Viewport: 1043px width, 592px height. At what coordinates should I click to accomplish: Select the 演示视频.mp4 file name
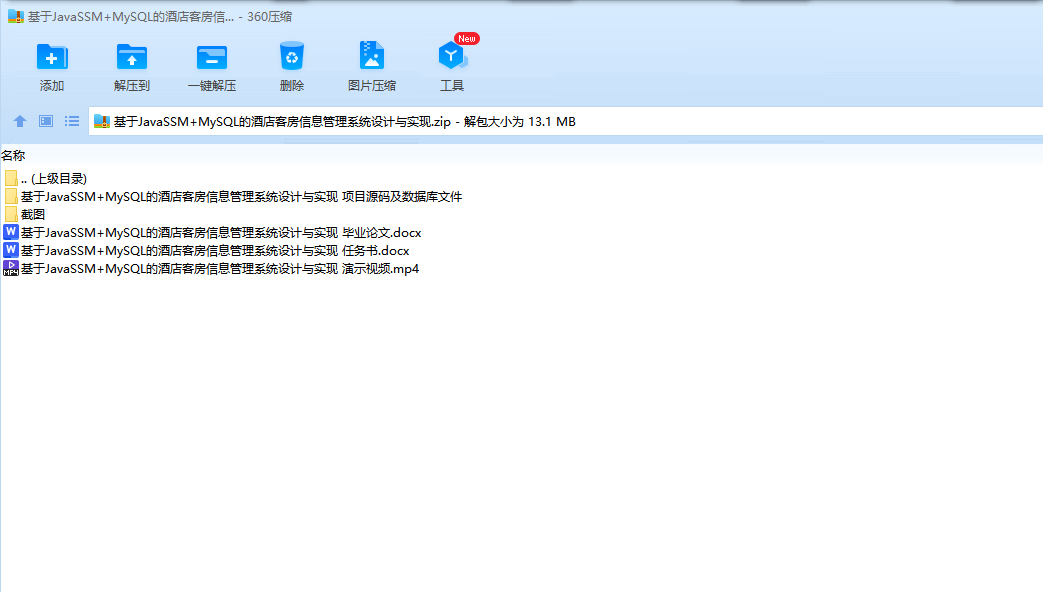pyautogui.click(x=220, y=268)
